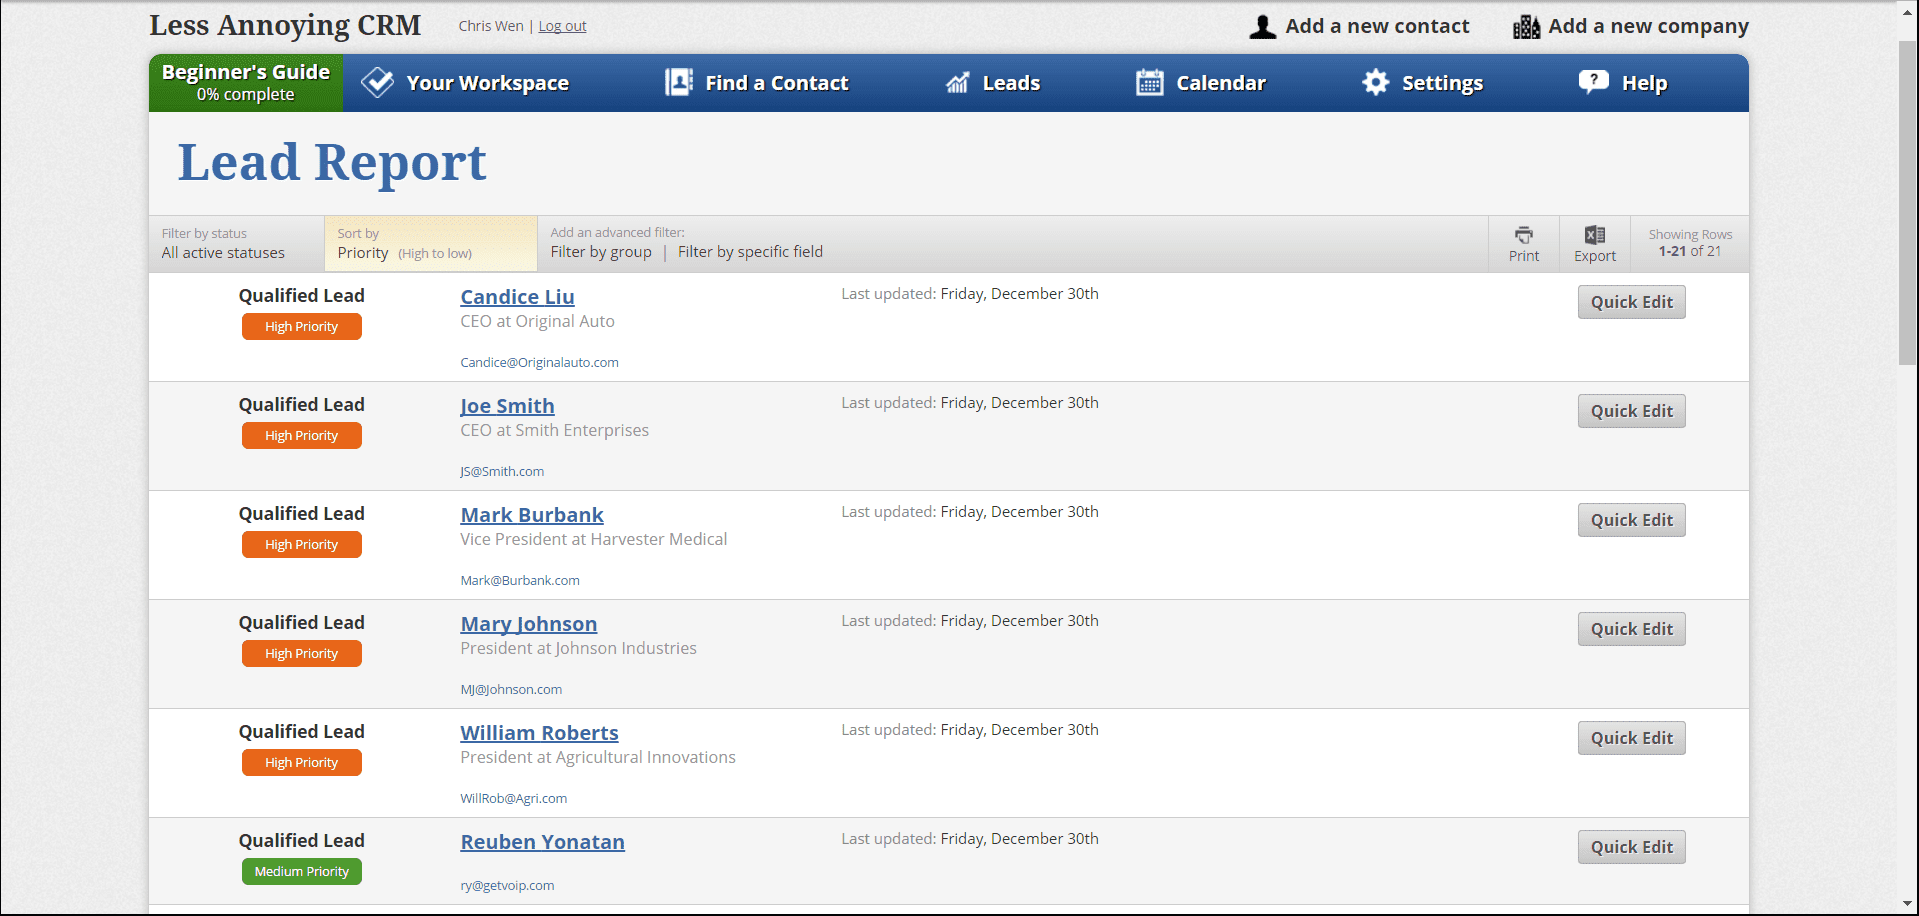Open Joe Smith's contact page

(507, 406)
